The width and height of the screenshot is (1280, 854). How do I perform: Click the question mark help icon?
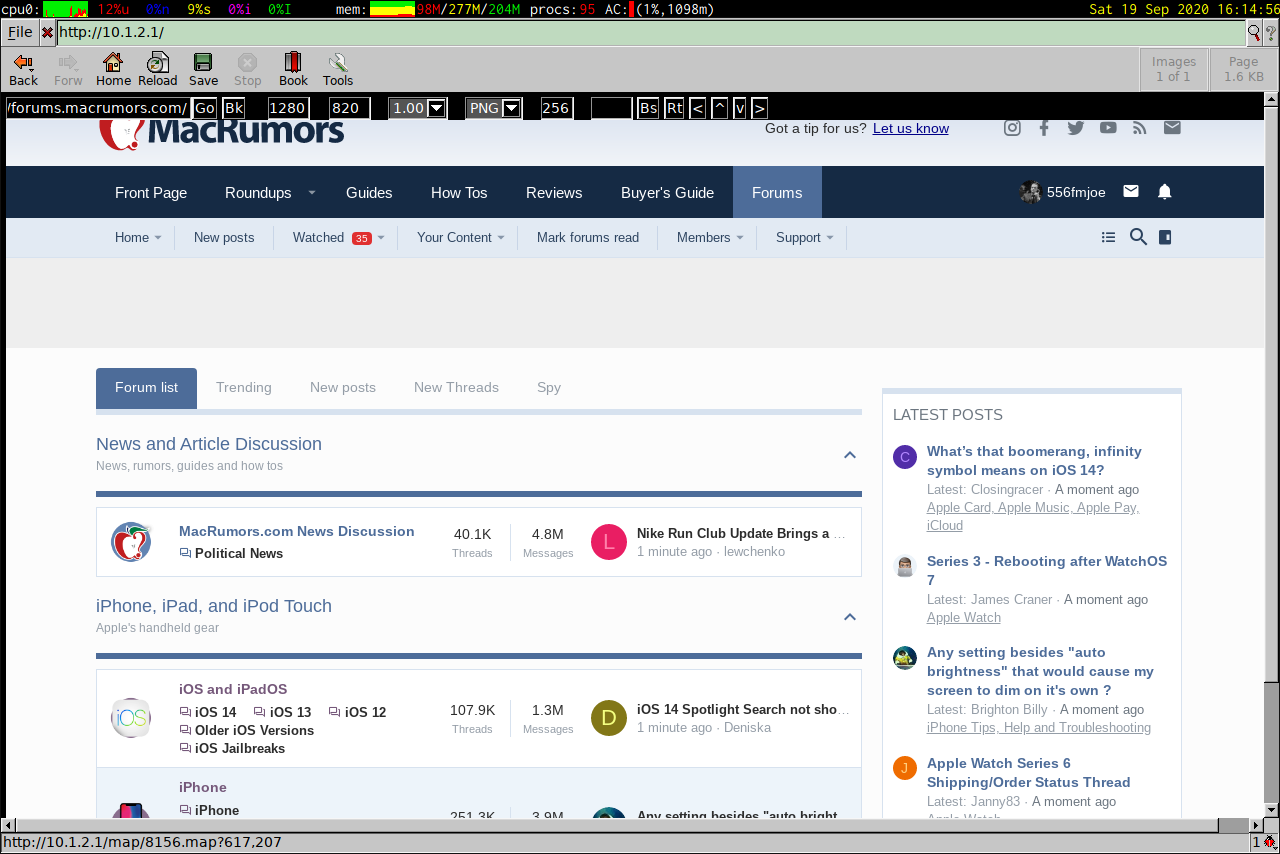(1269, 32)
